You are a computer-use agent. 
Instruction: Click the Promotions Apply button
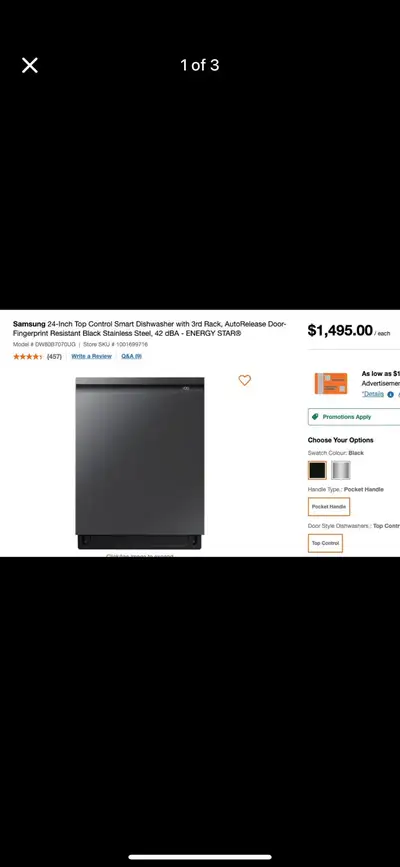point(354,417)
